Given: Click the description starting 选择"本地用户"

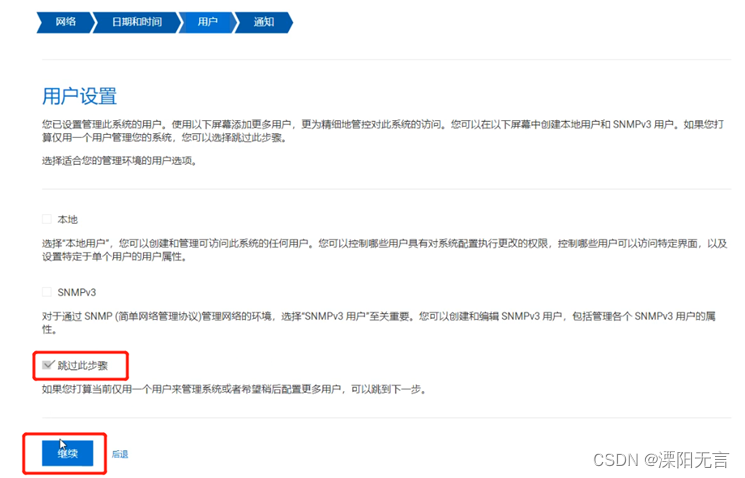Looking at the screenshot, I should pos(384,250).
